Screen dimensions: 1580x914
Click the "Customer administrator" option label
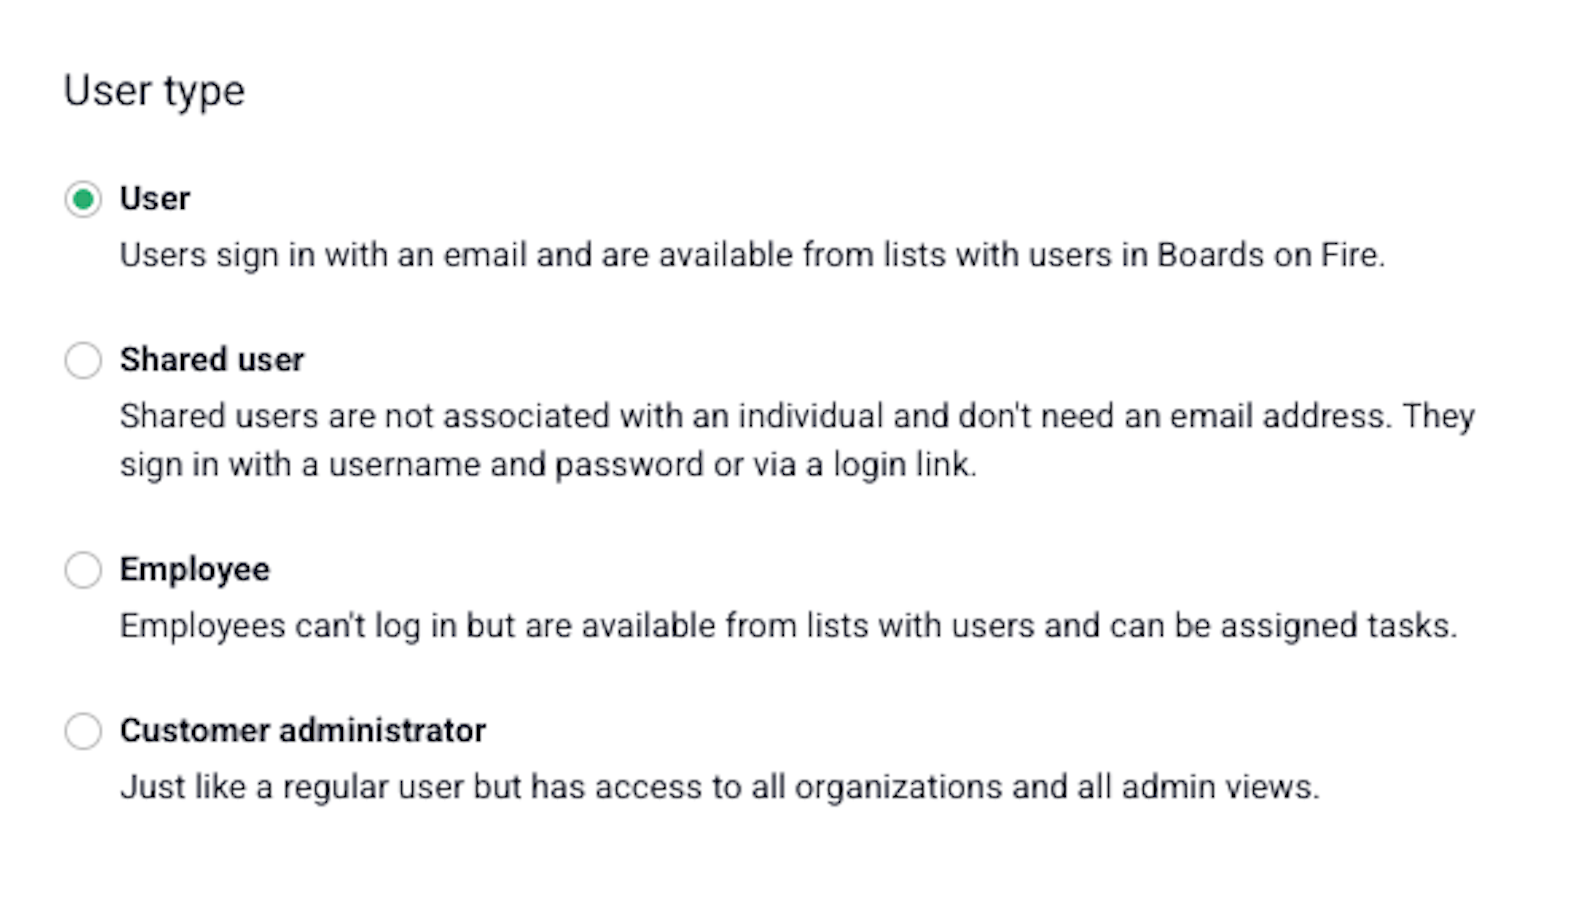coord(303,731)
